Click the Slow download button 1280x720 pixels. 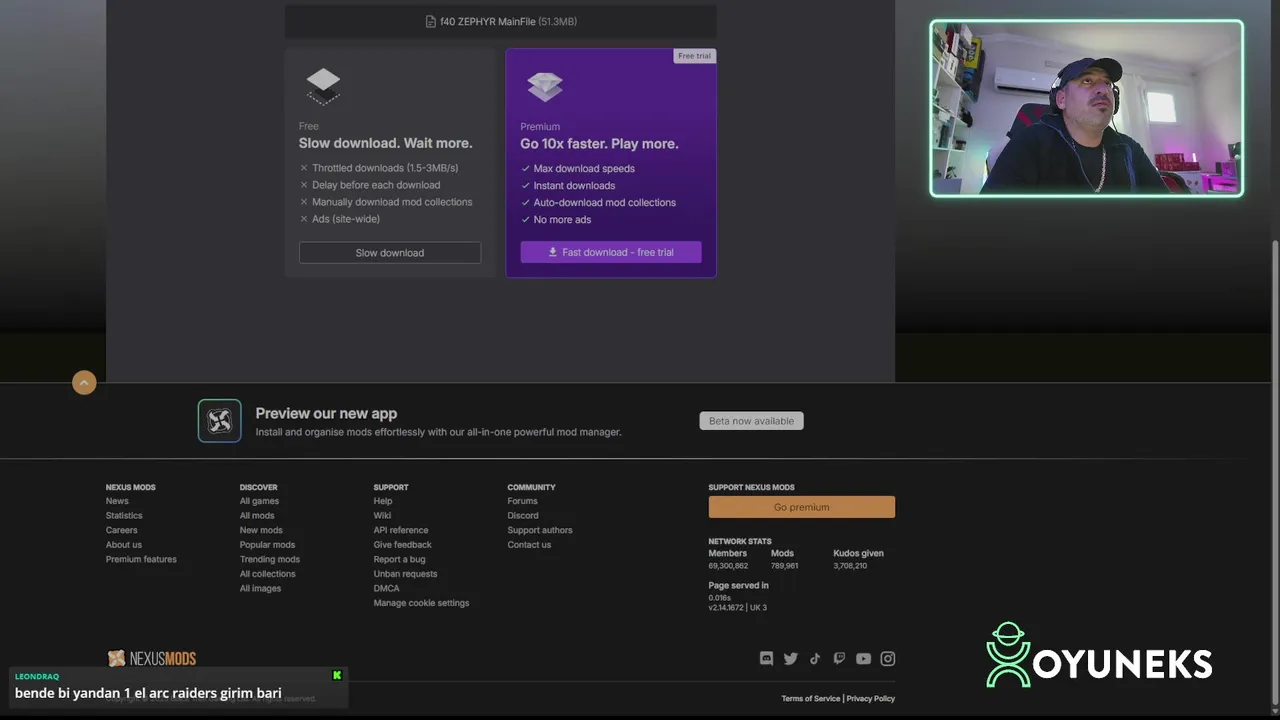(390, 253)
